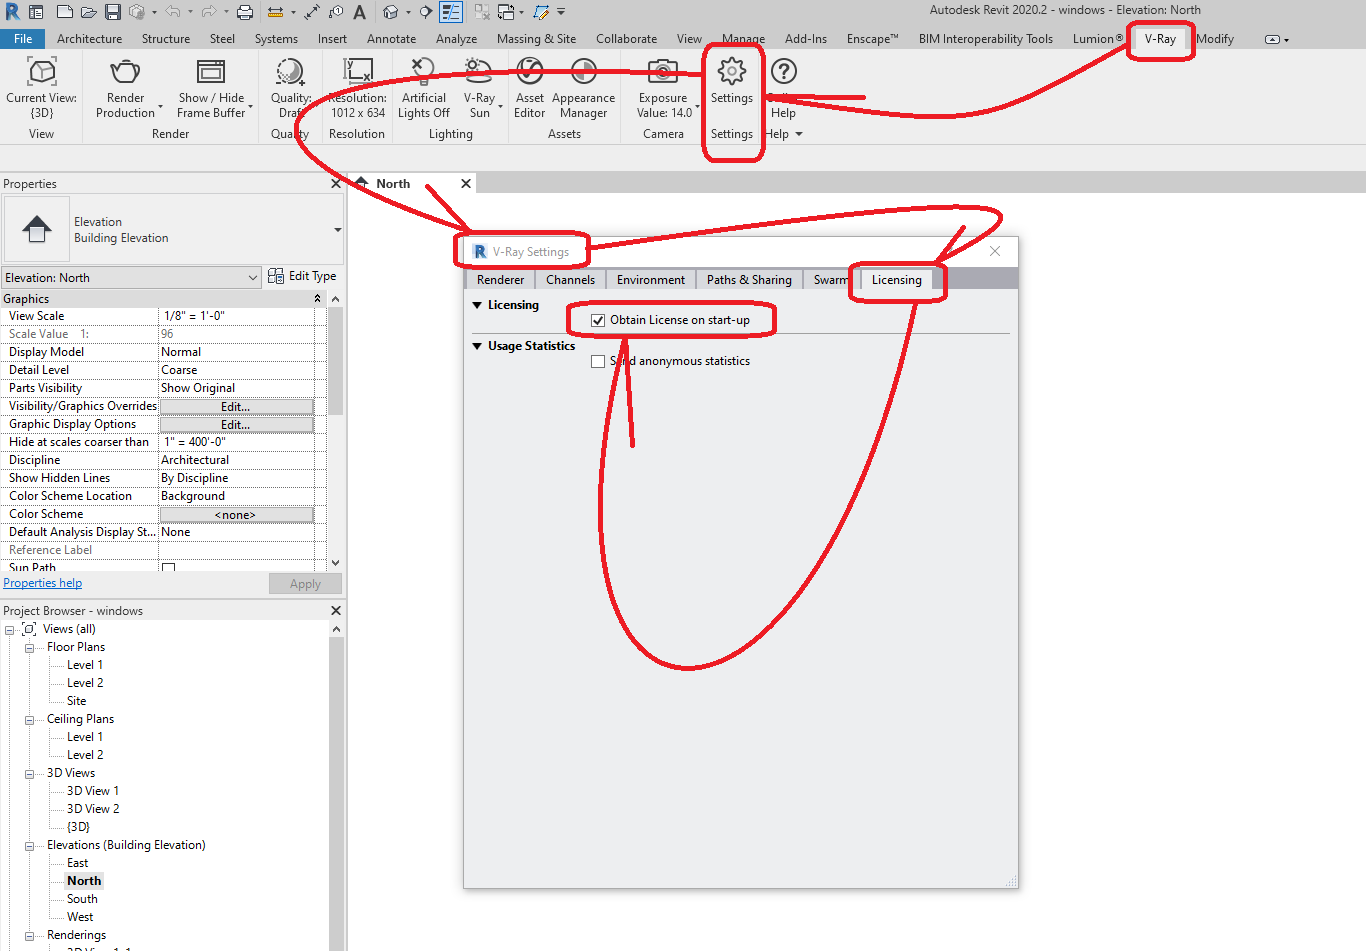
Task: Click the New file icon in quick access toolbar
Action: 65,12
